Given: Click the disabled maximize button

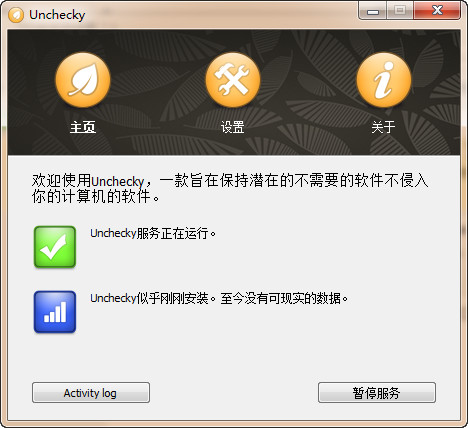Looking at the screenshot, I should 400,11.
